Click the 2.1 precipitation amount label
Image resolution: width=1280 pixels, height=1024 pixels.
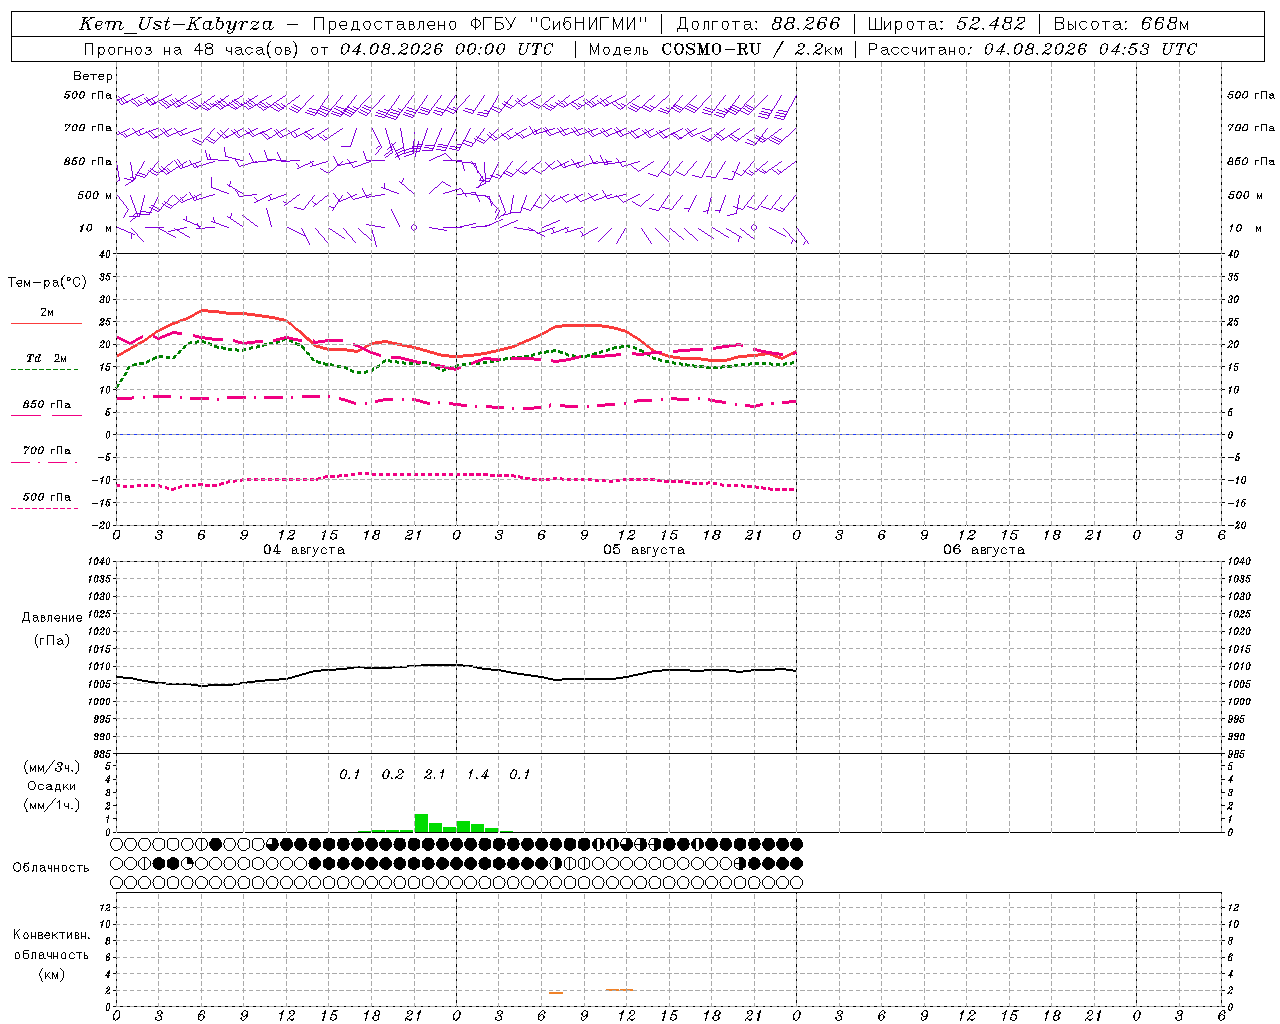(x=435, y=775)
